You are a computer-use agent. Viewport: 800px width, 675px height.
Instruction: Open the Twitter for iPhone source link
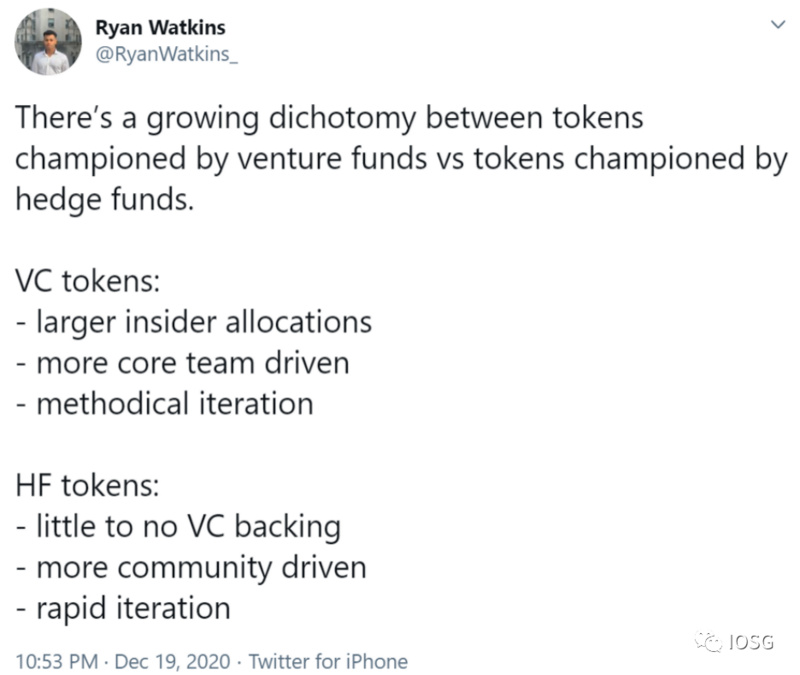(328, 661)
